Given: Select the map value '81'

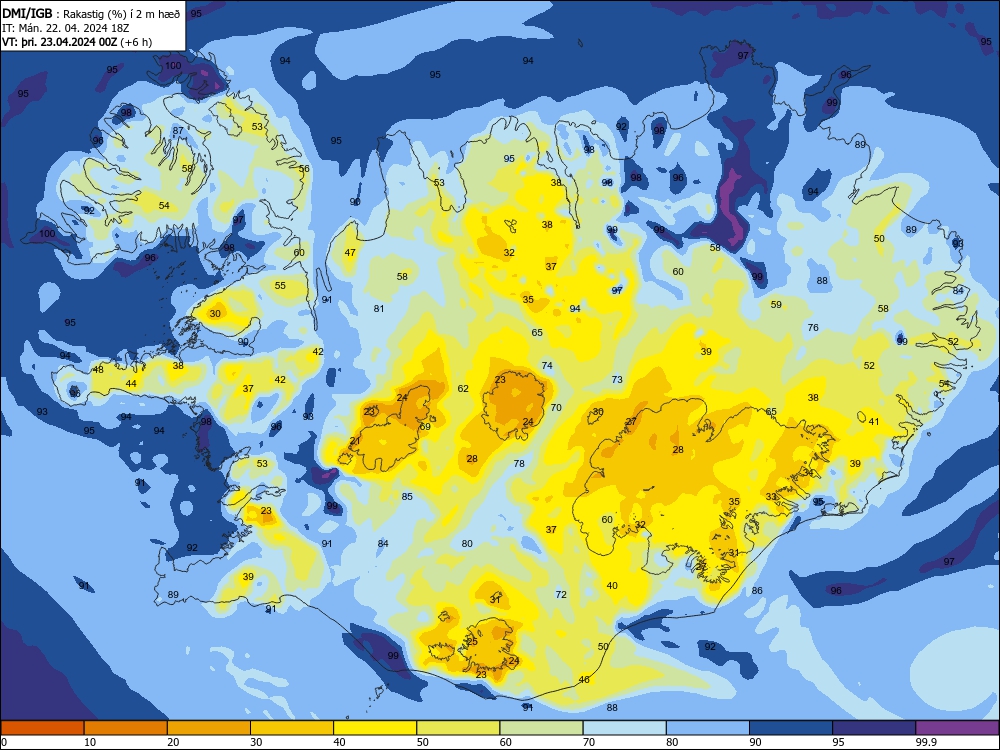Looking at the screenshot, I should coord(379,309).
